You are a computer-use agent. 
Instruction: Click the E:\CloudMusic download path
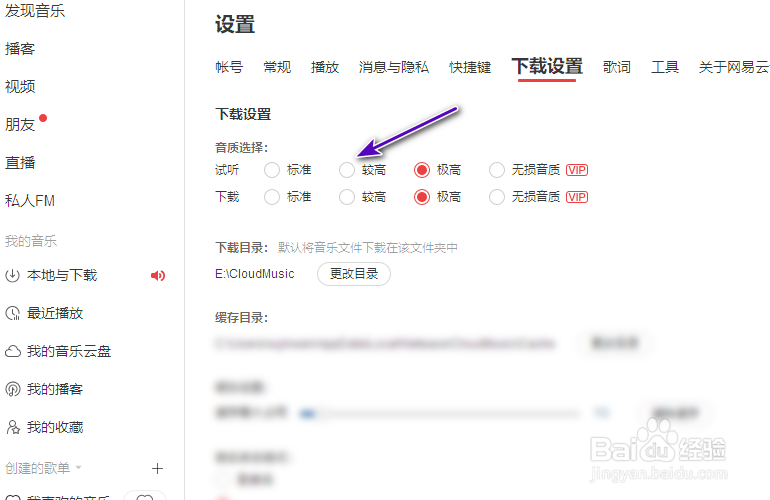254,274
